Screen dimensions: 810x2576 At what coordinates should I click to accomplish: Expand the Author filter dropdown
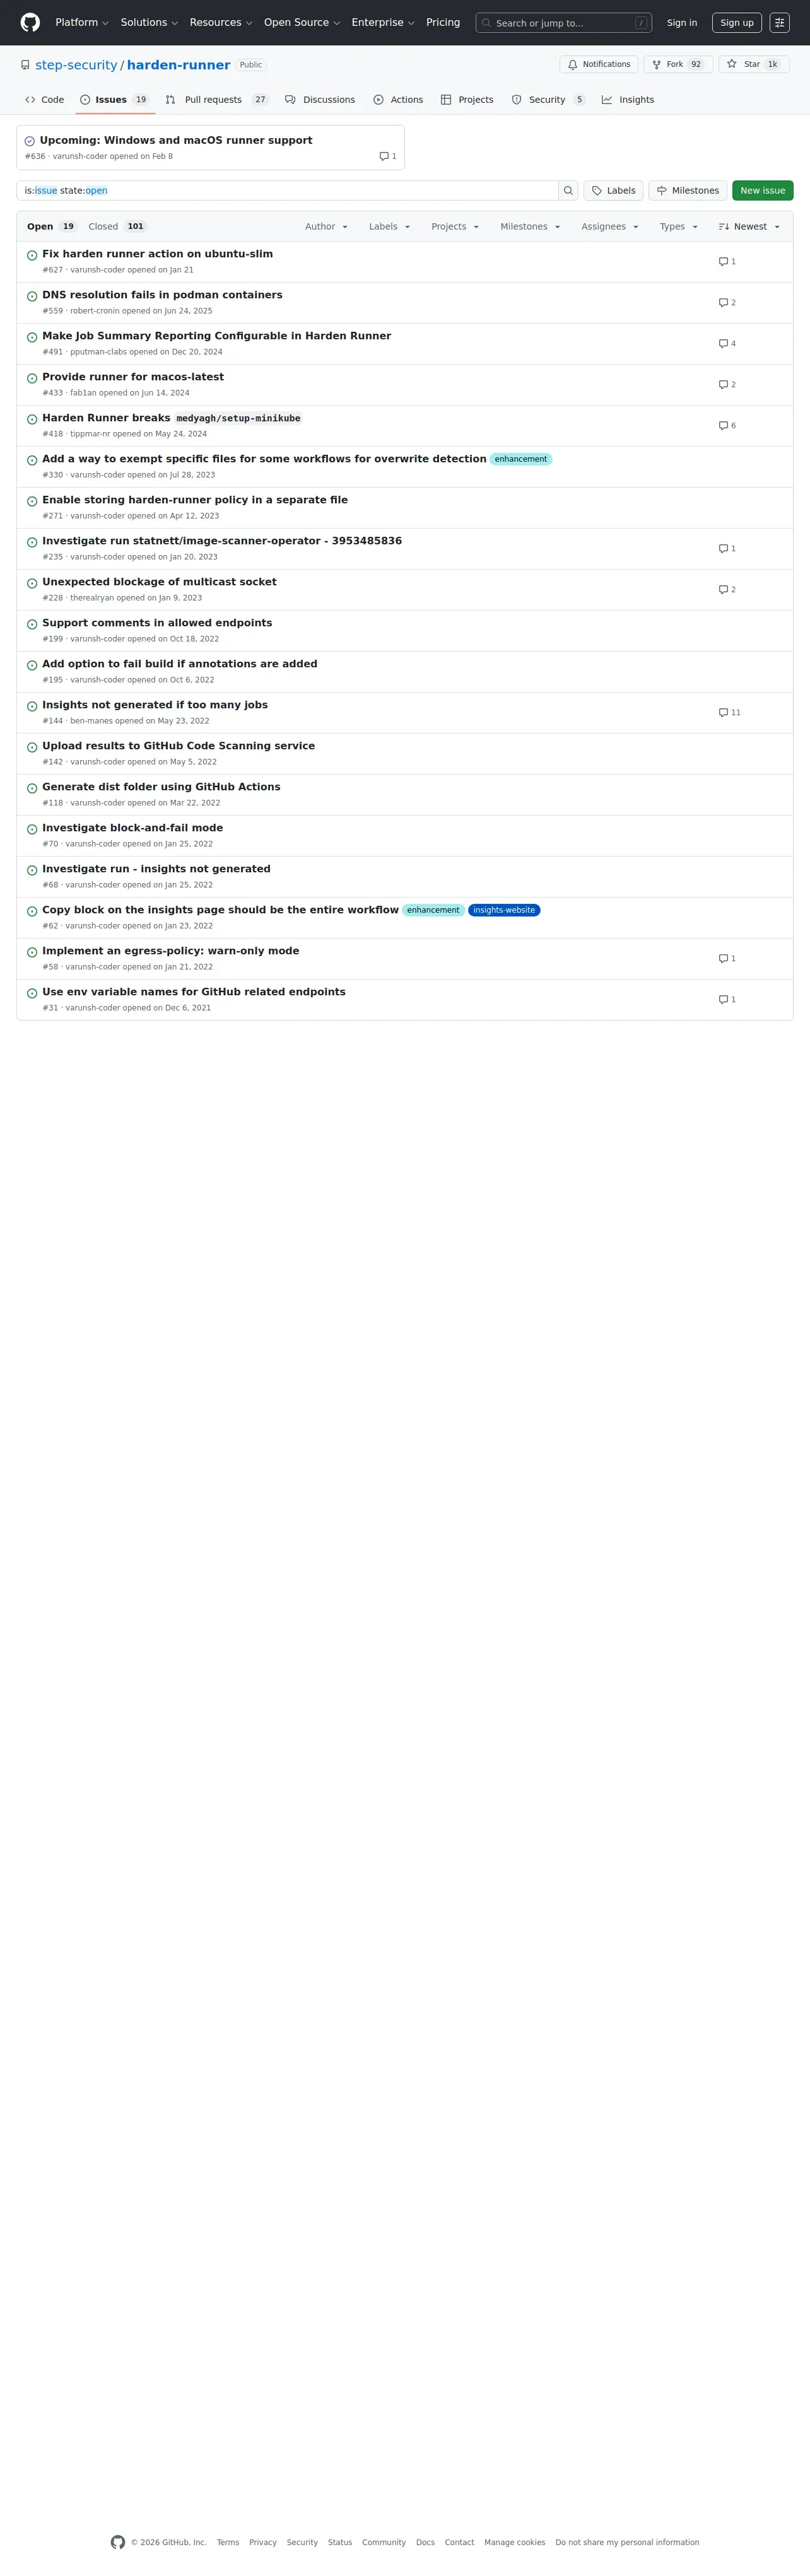pyautogui.click(x=326, y=227)
